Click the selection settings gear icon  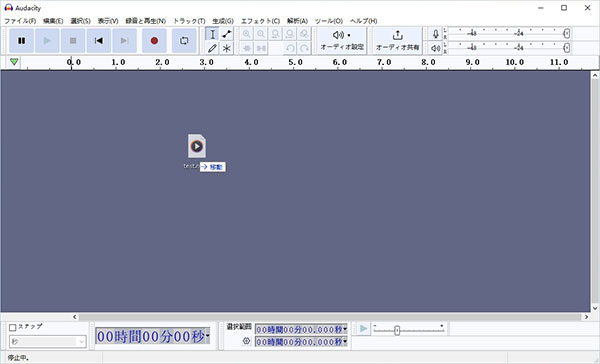246,341
